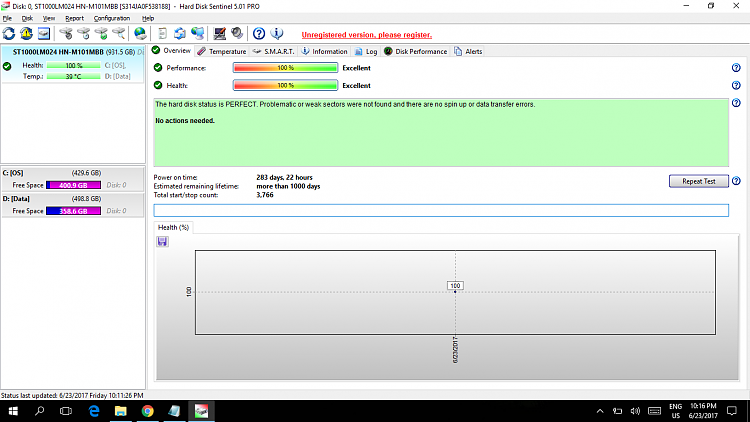Switch to the S.M.A.R.T. tab
Screen dimensions: 750x422
click(273, 51)
